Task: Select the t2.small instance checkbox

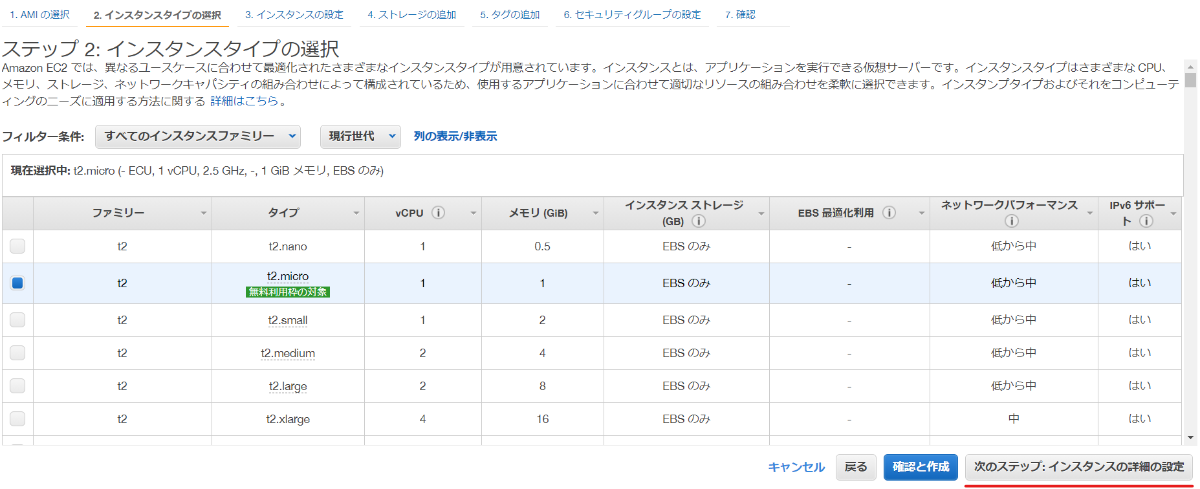Action: tap(17, 320)
